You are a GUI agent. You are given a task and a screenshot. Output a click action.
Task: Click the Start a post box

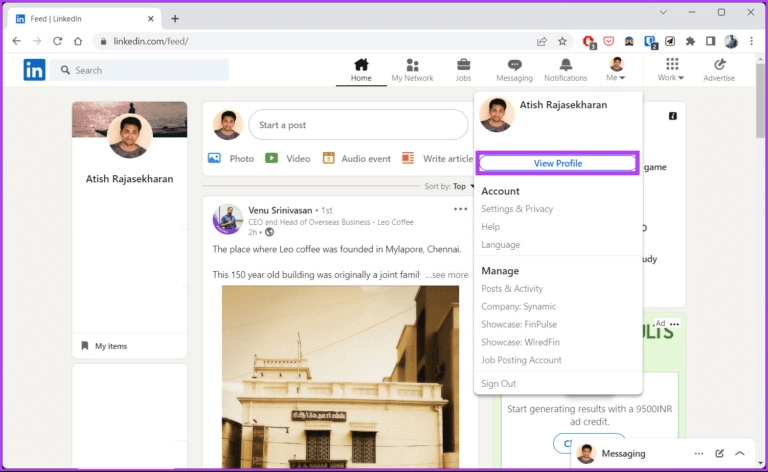pyautogui.click(x=358, y=125)
